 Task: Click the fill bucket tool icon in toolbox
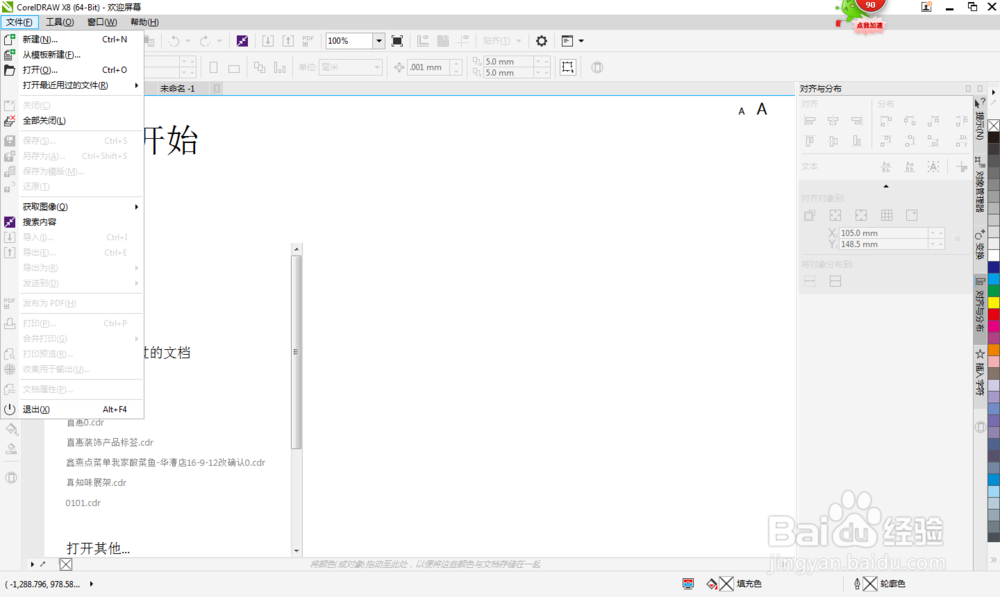click(11, 429)
